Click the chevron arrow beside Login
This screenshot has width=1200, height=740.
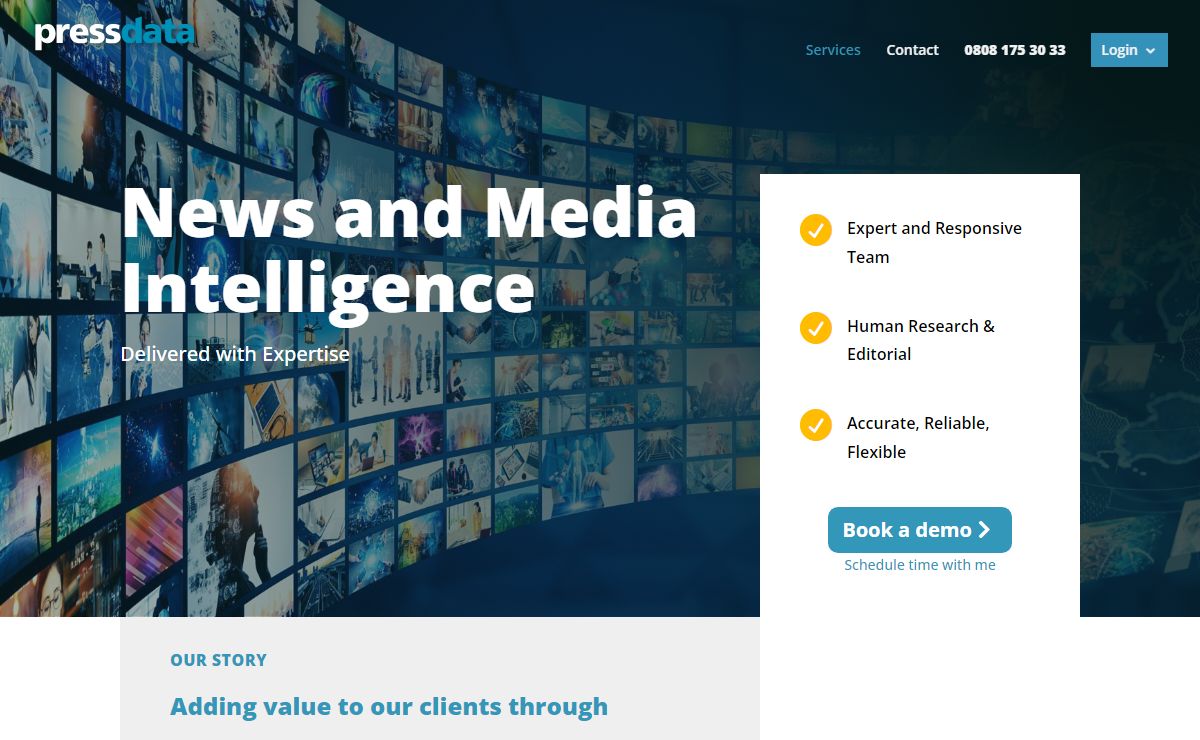(x=1150, y=51)
